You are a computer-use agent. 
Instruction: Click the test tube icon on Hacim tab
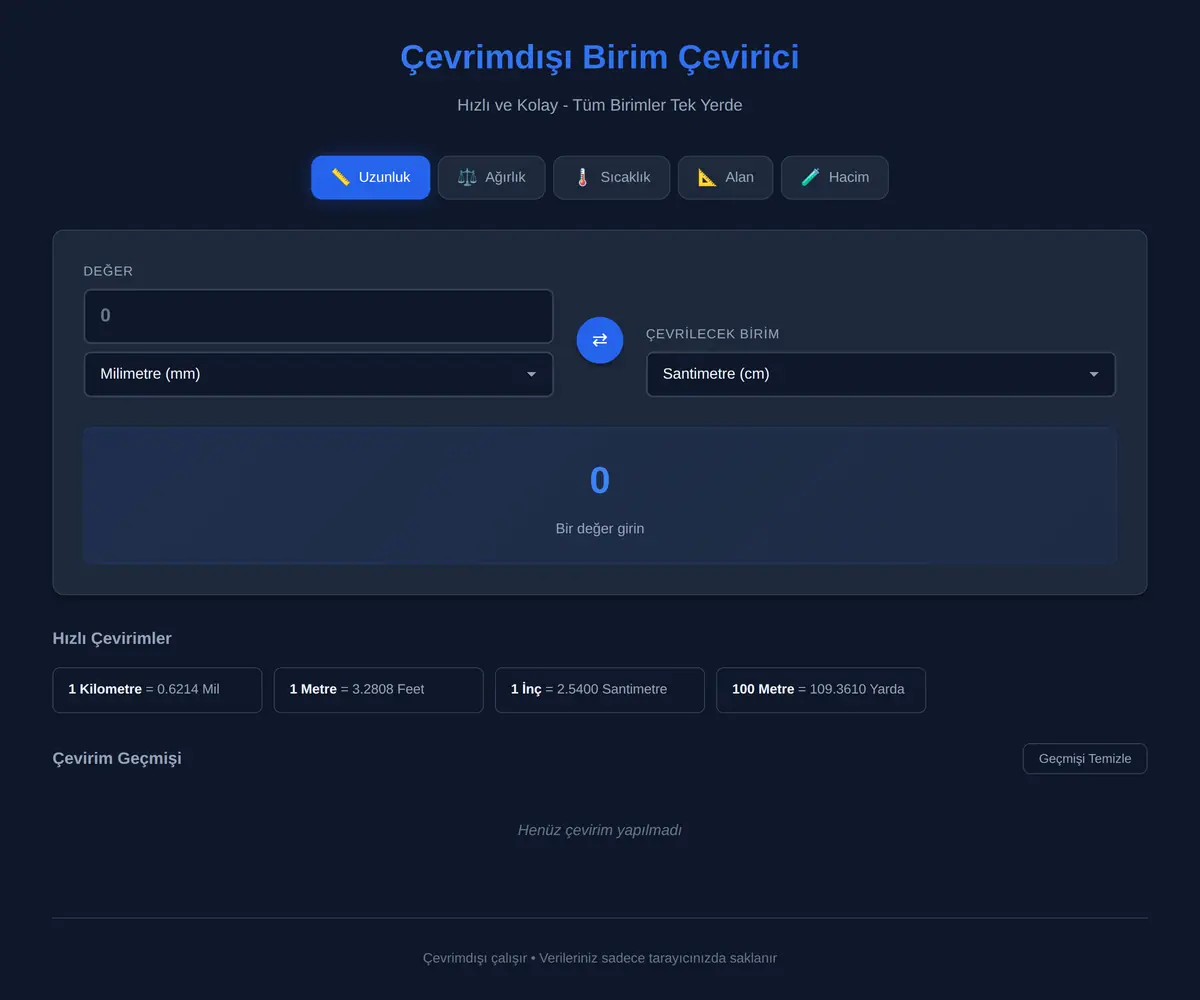tap(810, 177)
